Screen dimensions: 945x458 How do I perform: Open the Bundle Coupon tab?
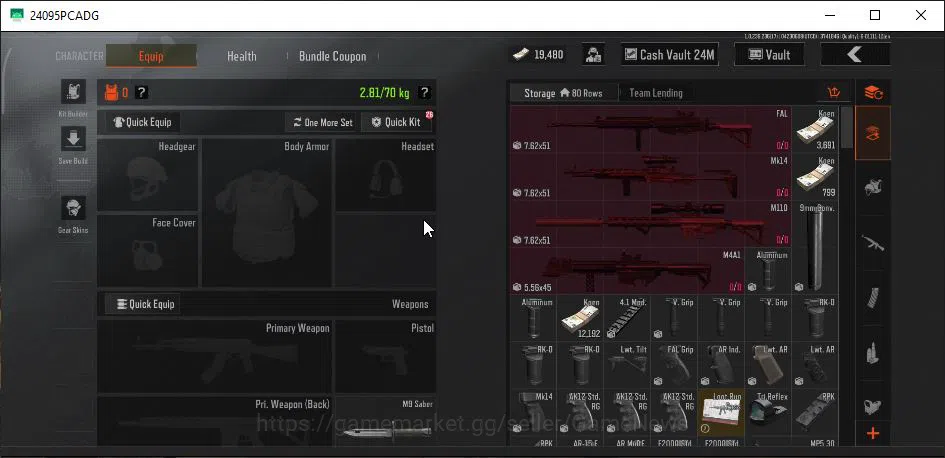[333, 56]
